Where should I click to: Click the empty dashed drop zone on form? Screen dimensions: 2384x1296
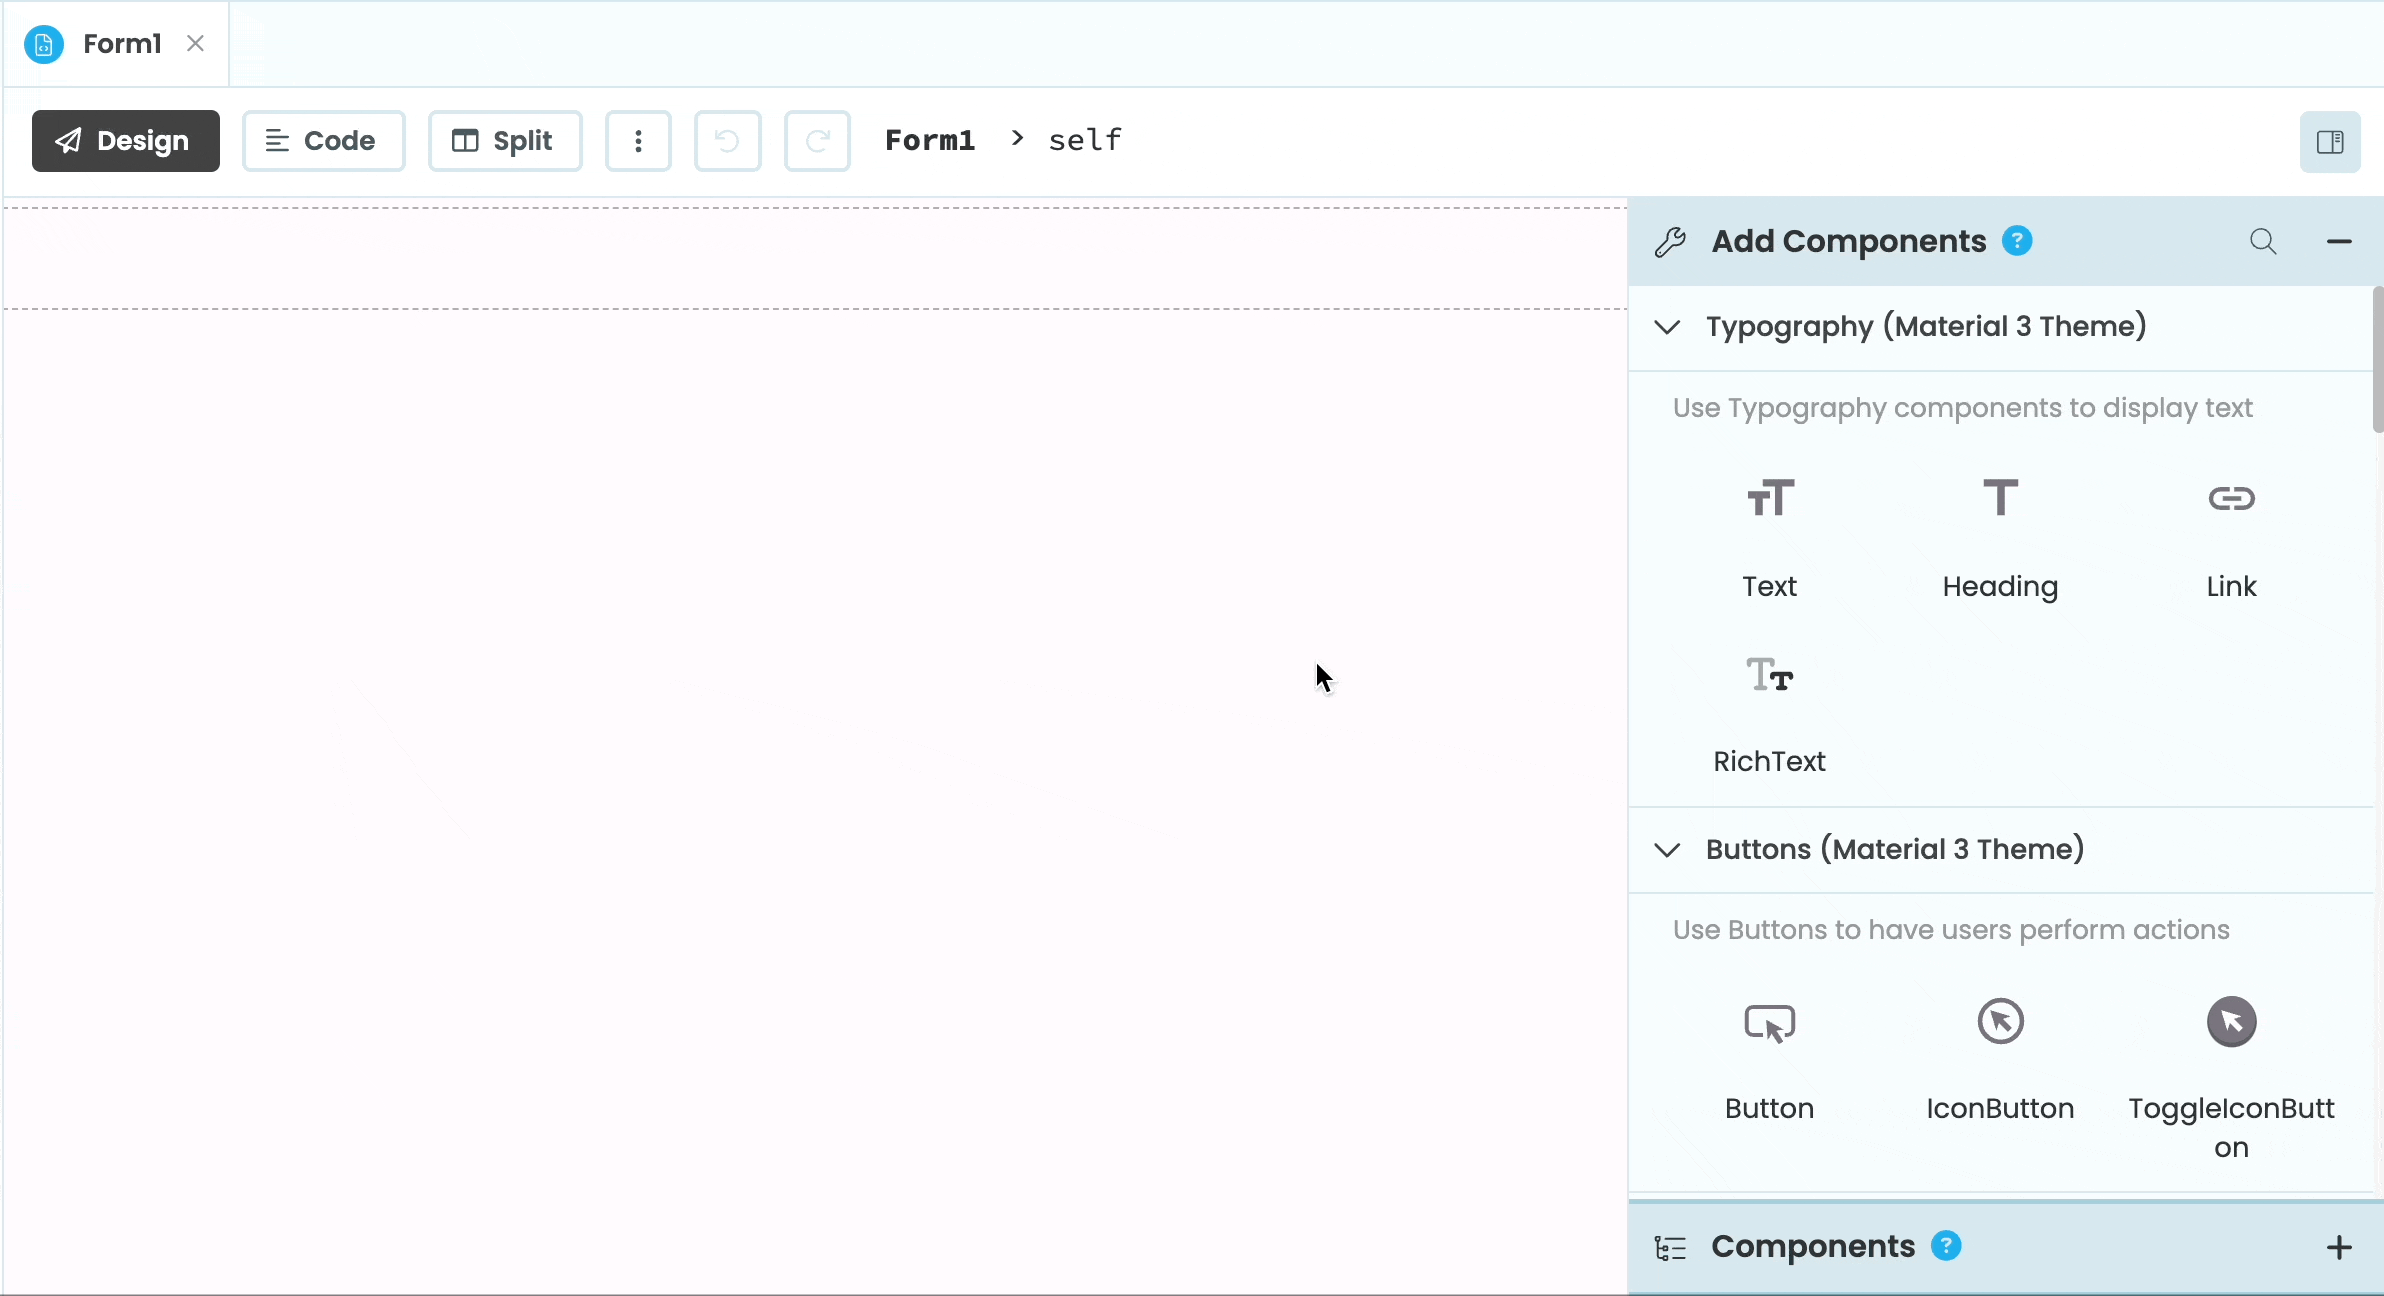tap(816, 258)
